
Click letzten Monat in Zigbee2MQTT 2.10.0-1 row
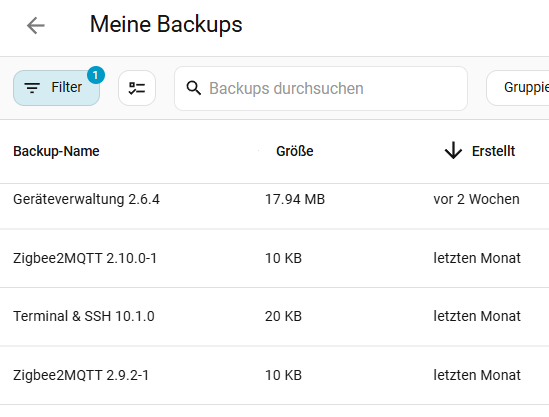[477, 258]
